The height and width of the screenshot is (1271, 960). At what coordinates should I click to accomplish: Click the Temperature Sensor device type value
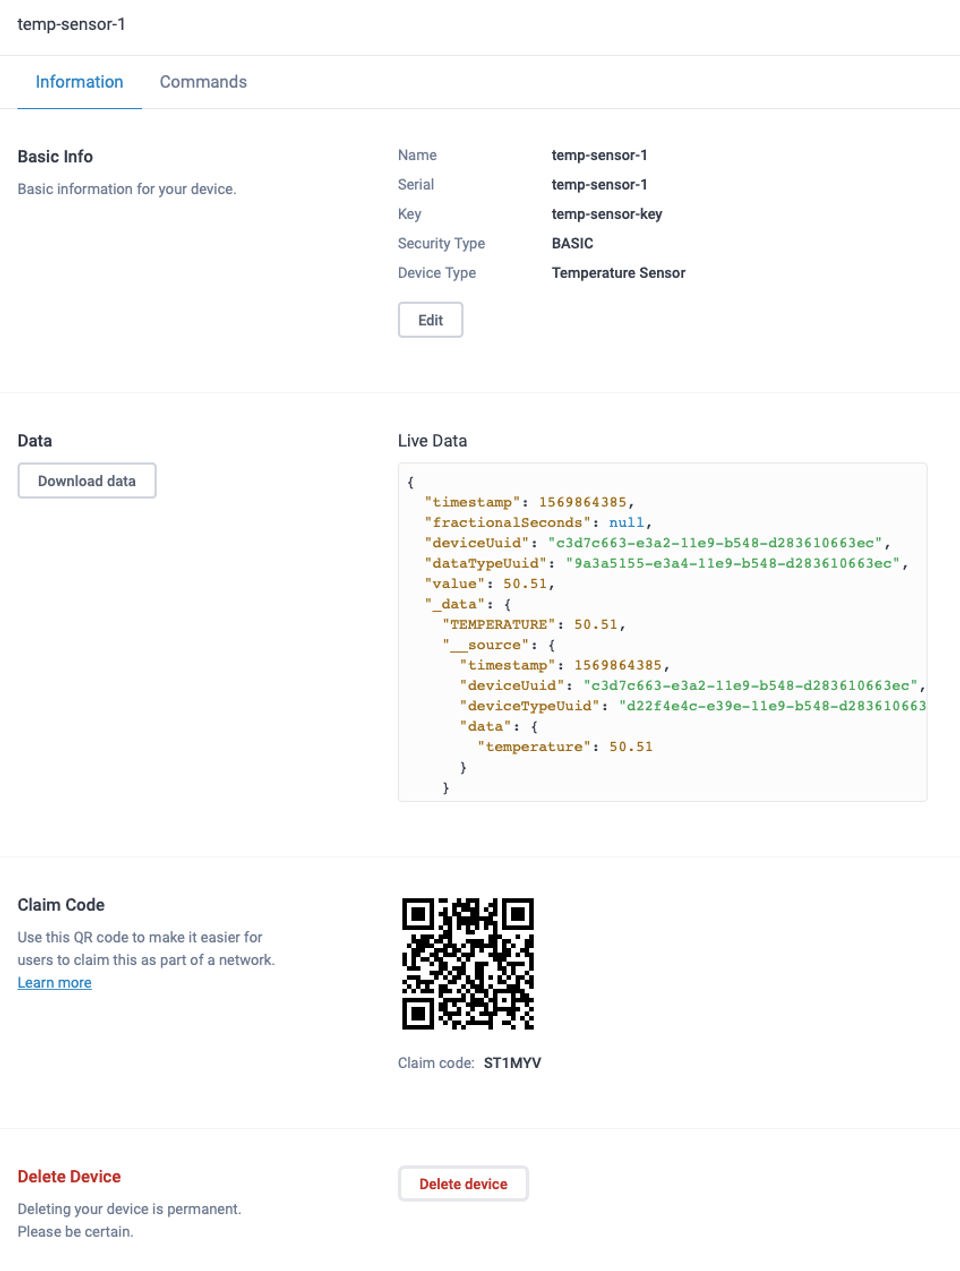coord(618,273)
